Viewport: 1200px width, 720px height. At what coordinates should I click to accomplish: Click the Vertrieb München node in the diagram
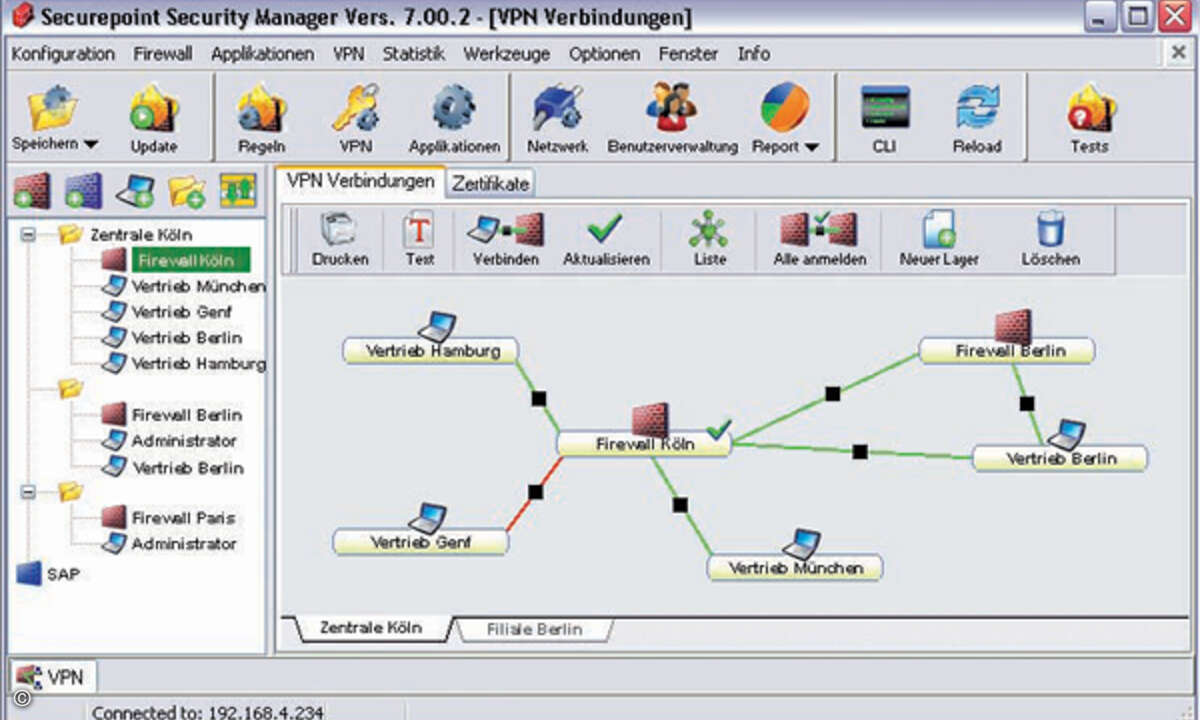click(x=795, y=568)
